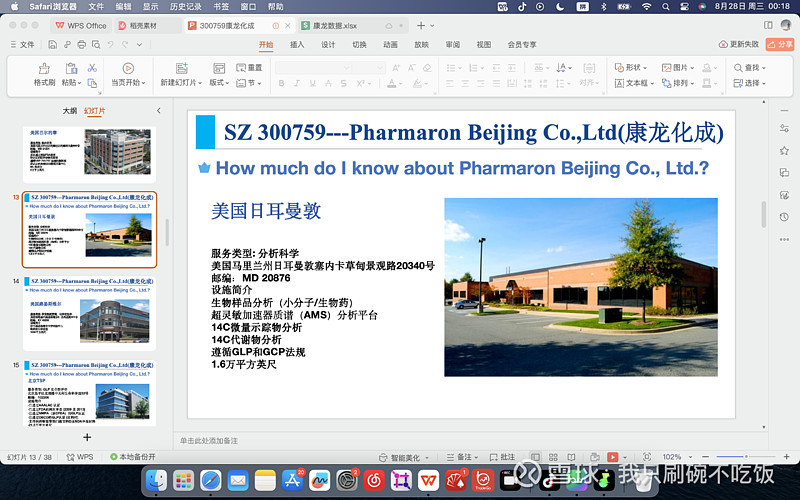Viewport: 800px width, 500px height.
Task: Collapse the slide thumbnail panel
Action: click(159, 111)
